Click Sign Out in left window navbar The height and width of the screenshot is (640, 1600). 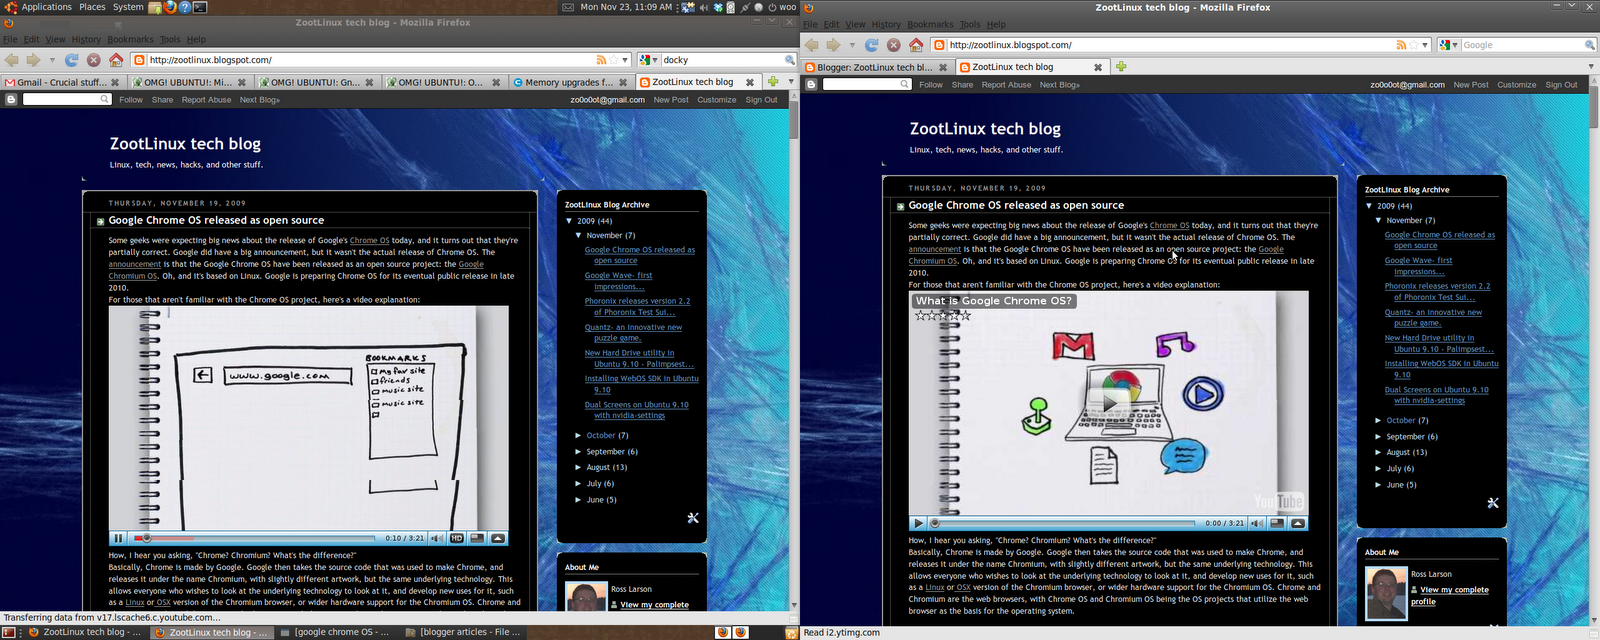coord(761,100)
